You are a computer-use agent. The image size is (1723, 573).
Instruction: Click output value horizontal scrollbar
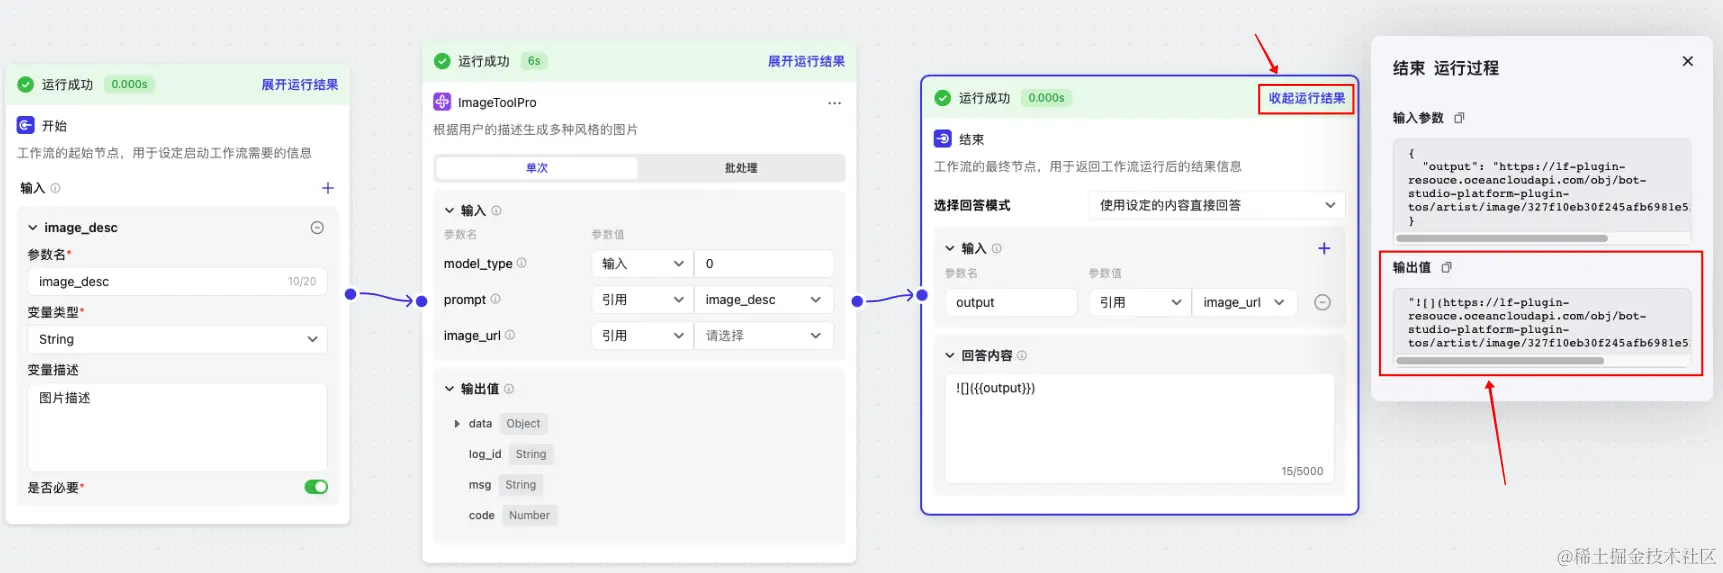click(1500, 360)
